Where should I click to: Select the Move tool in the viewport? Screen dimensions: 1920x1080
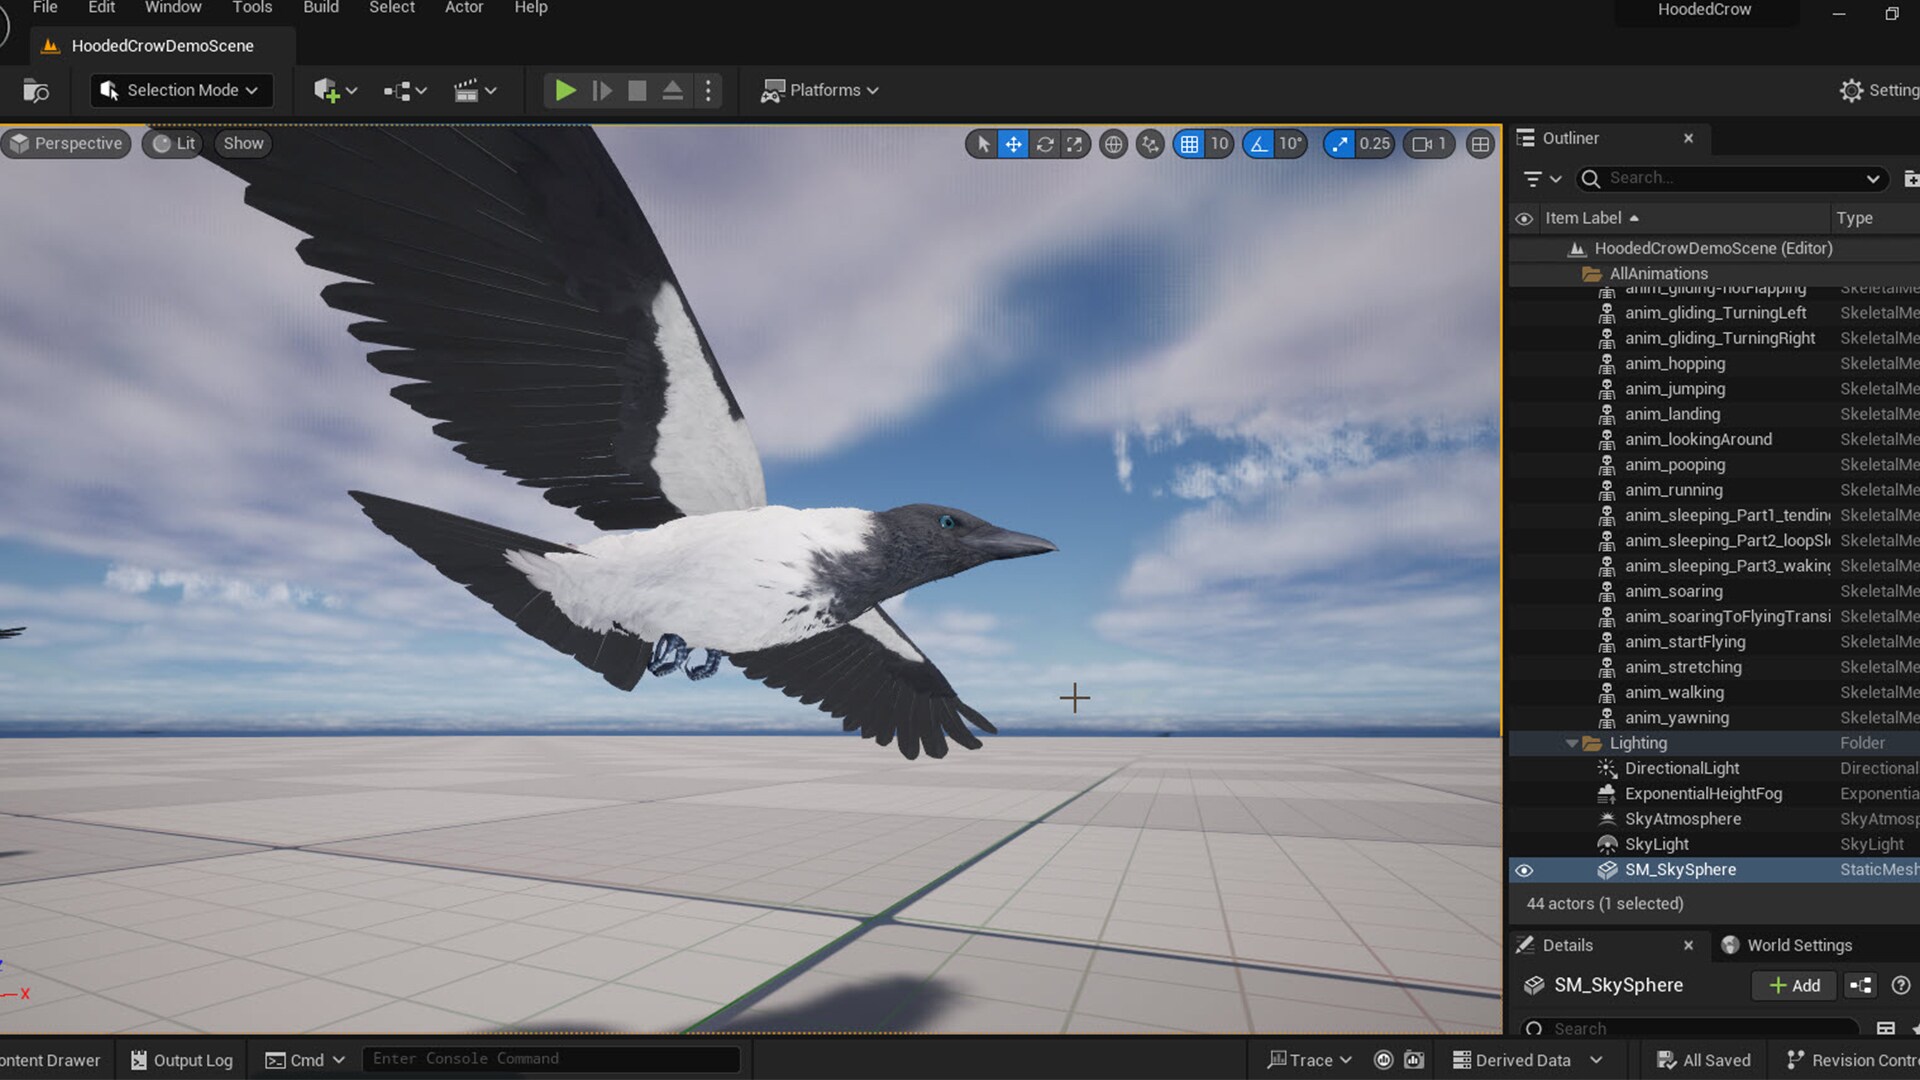(x=1013, y=144)
